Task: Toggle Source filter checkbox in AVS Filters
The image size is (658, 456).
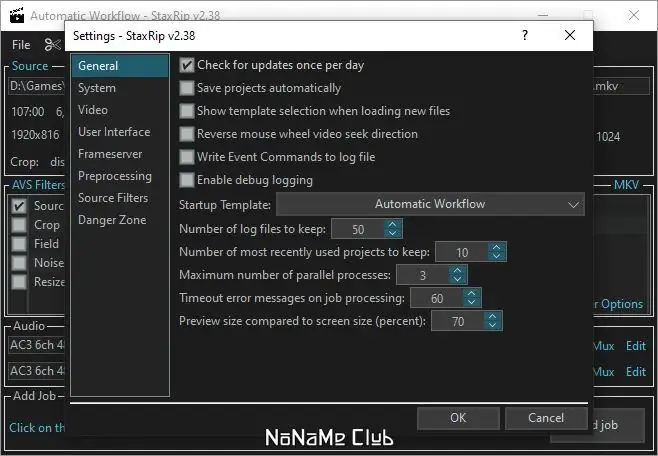Action: pos(18,206)
